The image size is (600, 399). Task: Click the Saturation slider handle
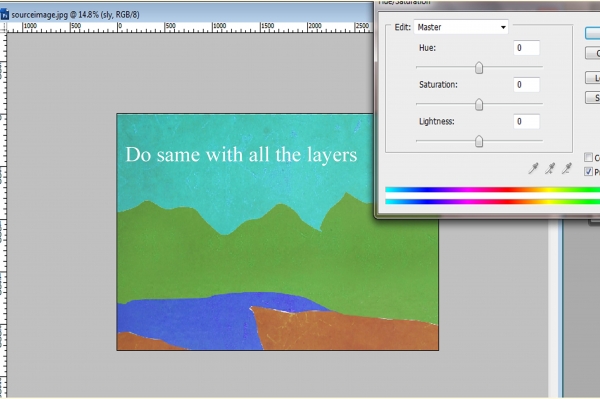[479, 104]
